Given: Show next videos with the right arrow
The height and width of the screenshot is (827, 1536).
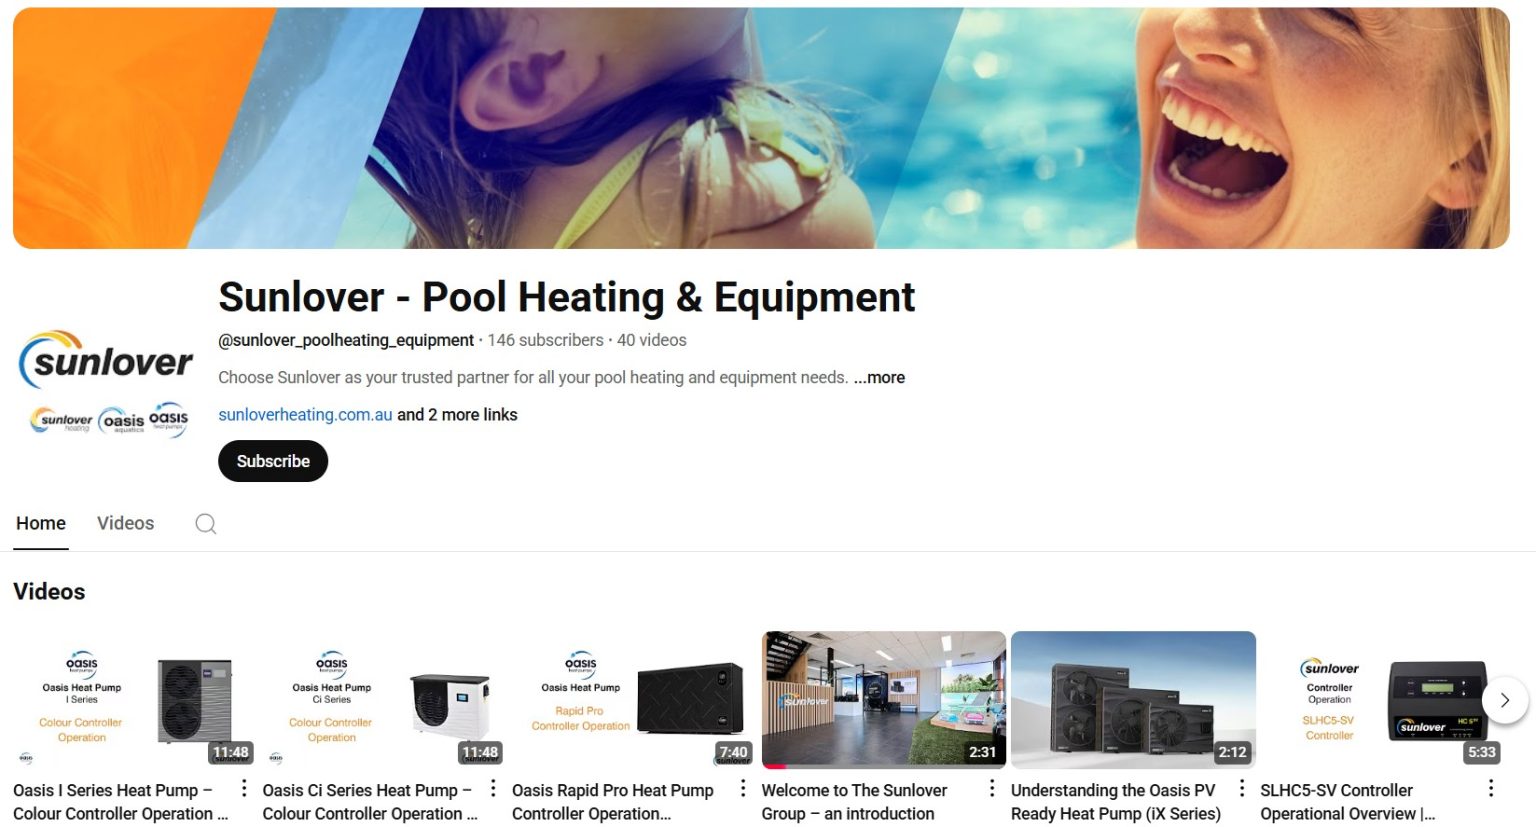Looking at the screenshot, I should click(x=1504, y=700).
